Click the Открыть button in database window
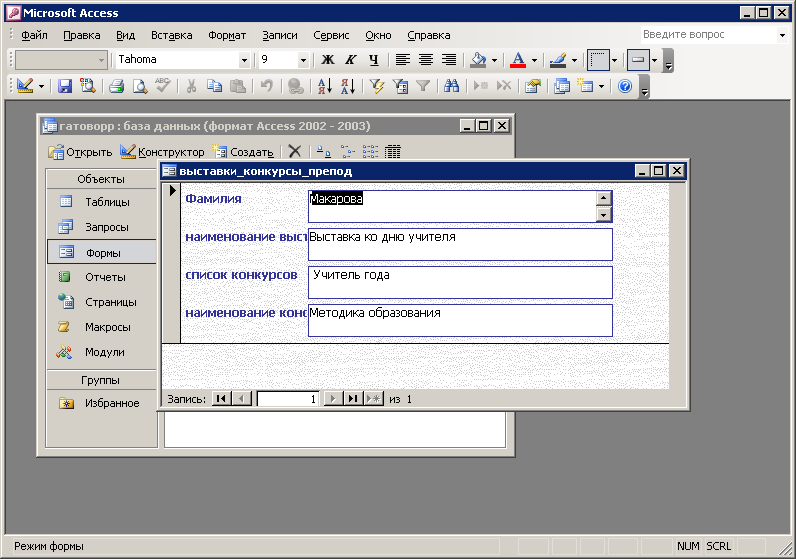796x559 pixels. (81, 152)
